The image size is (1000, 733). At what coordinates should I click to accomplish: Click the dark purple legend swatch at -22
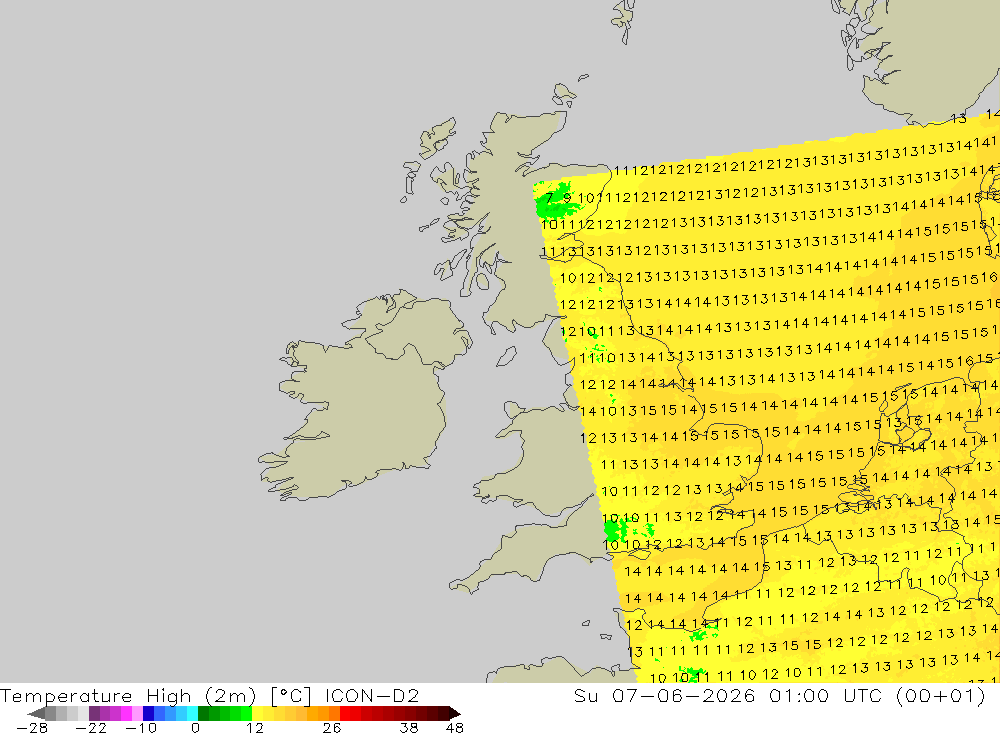point(94,713)
